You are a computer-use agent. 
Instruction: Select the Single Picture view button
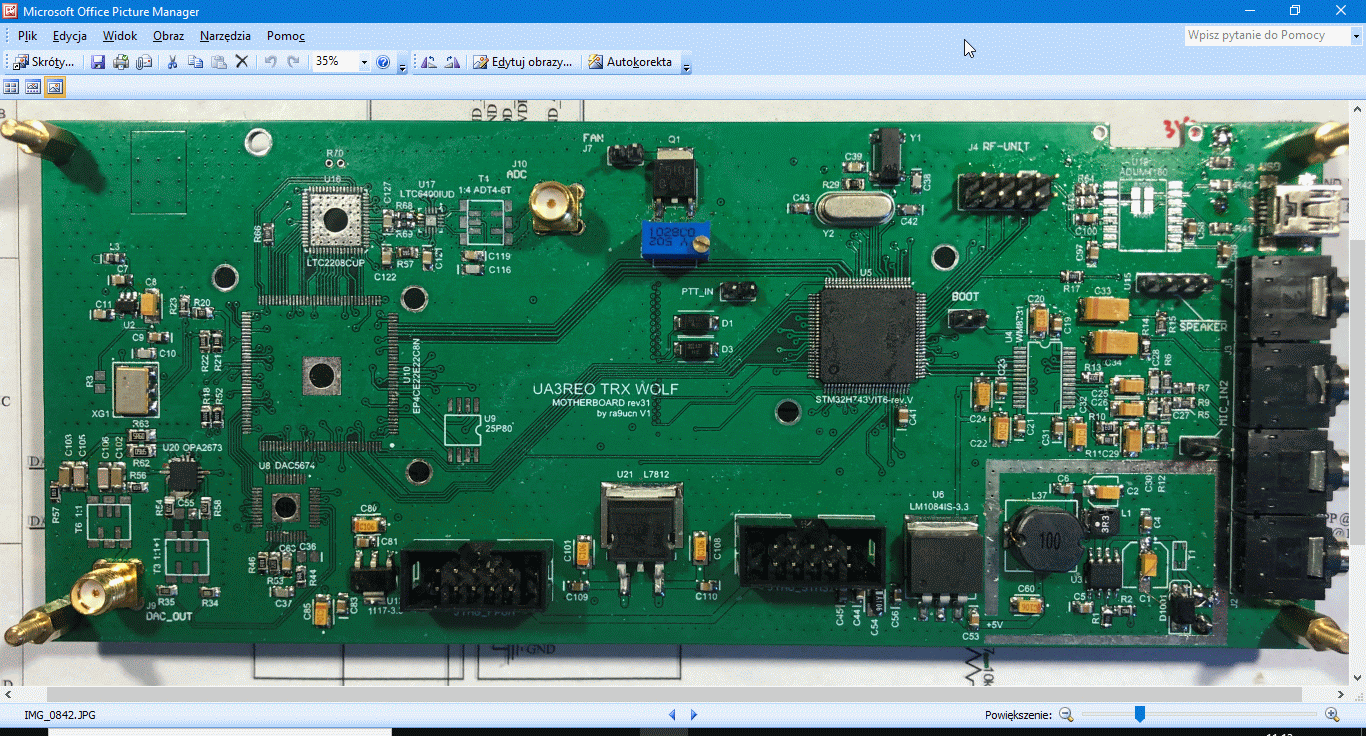(55, 87)
